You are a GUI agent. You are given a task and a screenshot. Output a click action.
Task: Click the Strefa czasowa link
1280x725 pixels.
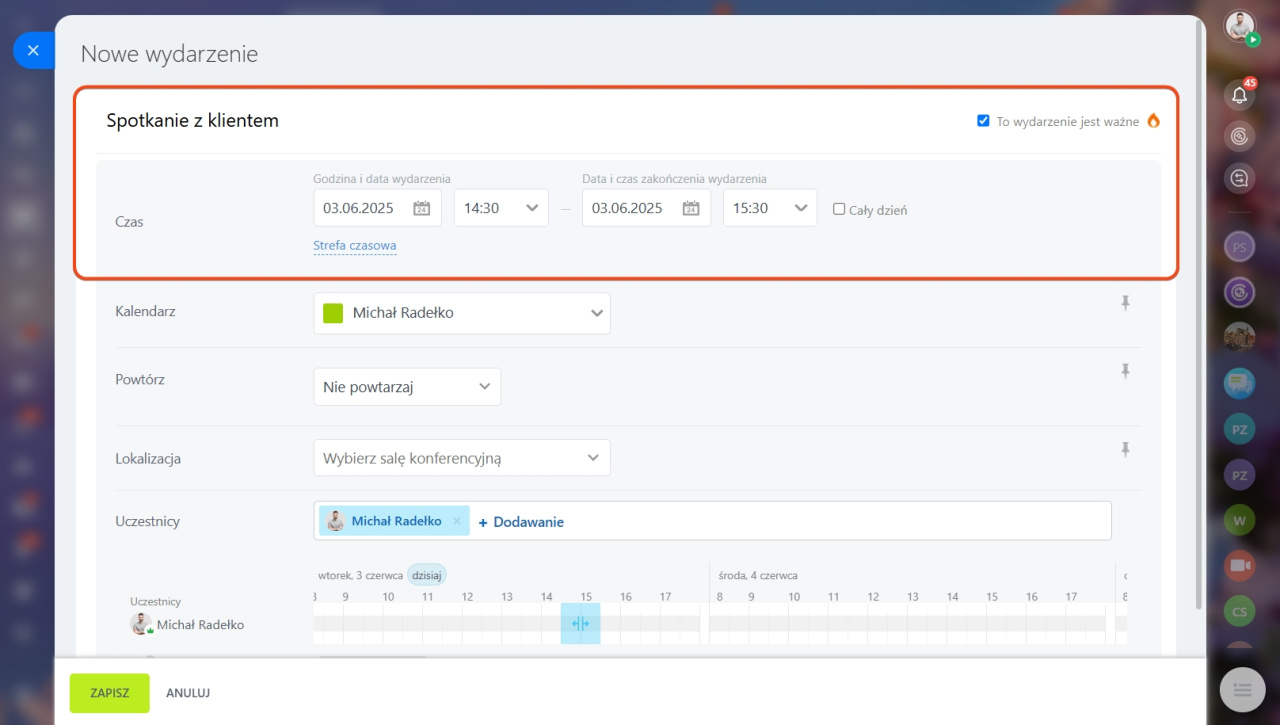pyautogui.click(x=355, y=245)
